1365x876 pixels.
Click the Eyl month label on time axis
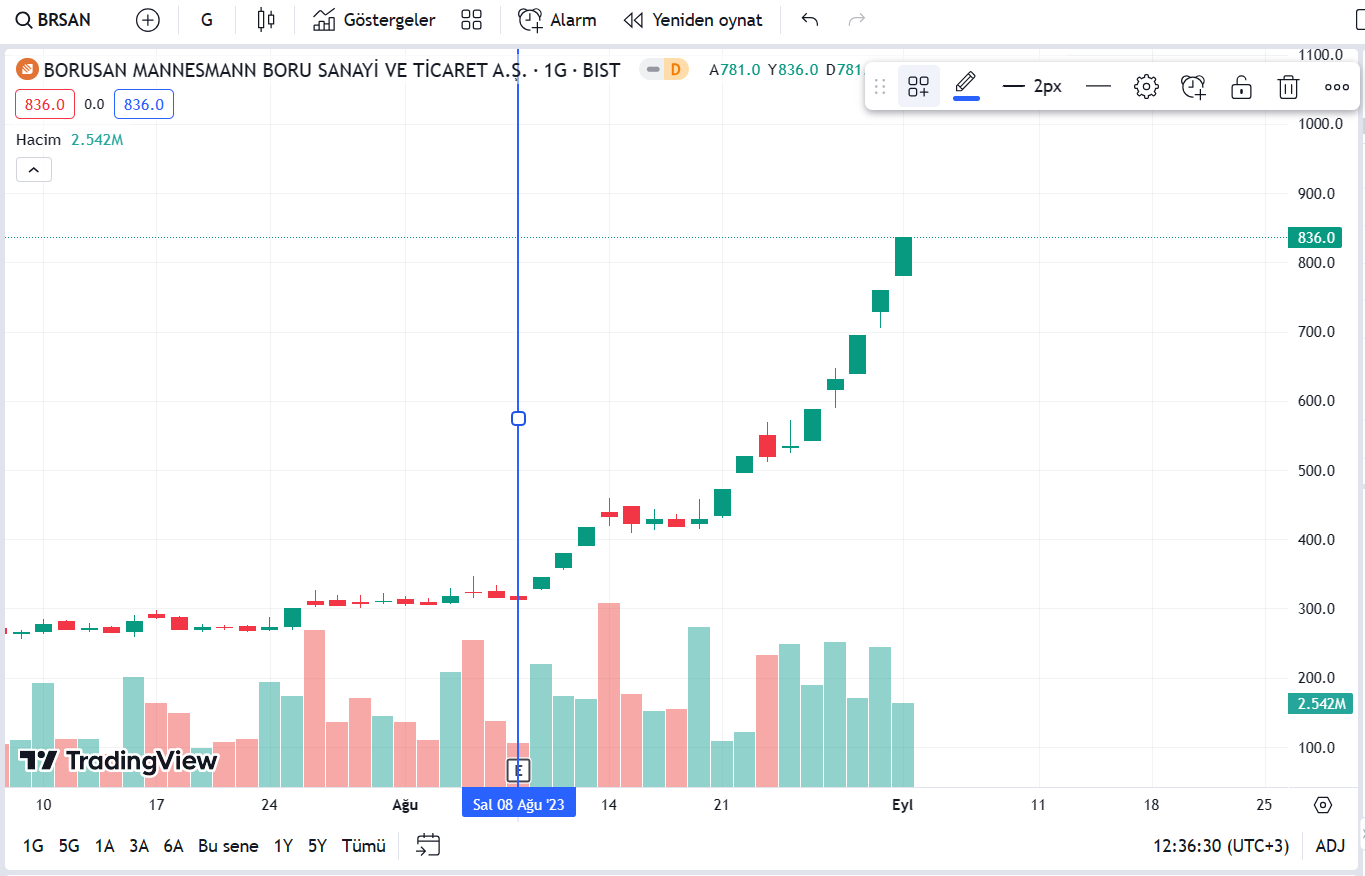pos(903,805)
